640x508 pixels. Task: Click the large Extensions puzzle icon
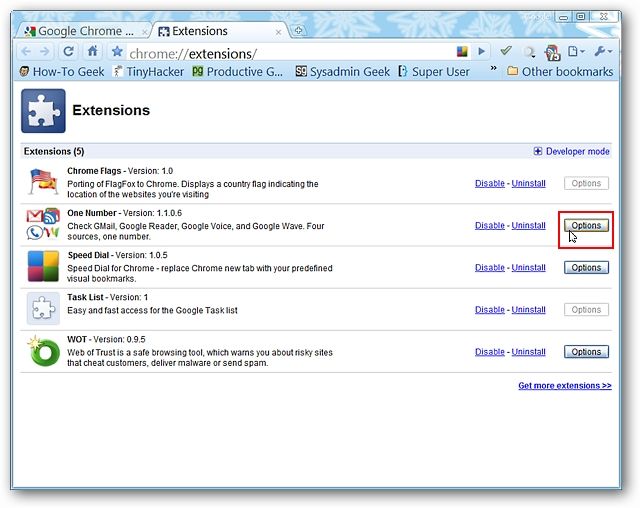click(x=43, y=111)
